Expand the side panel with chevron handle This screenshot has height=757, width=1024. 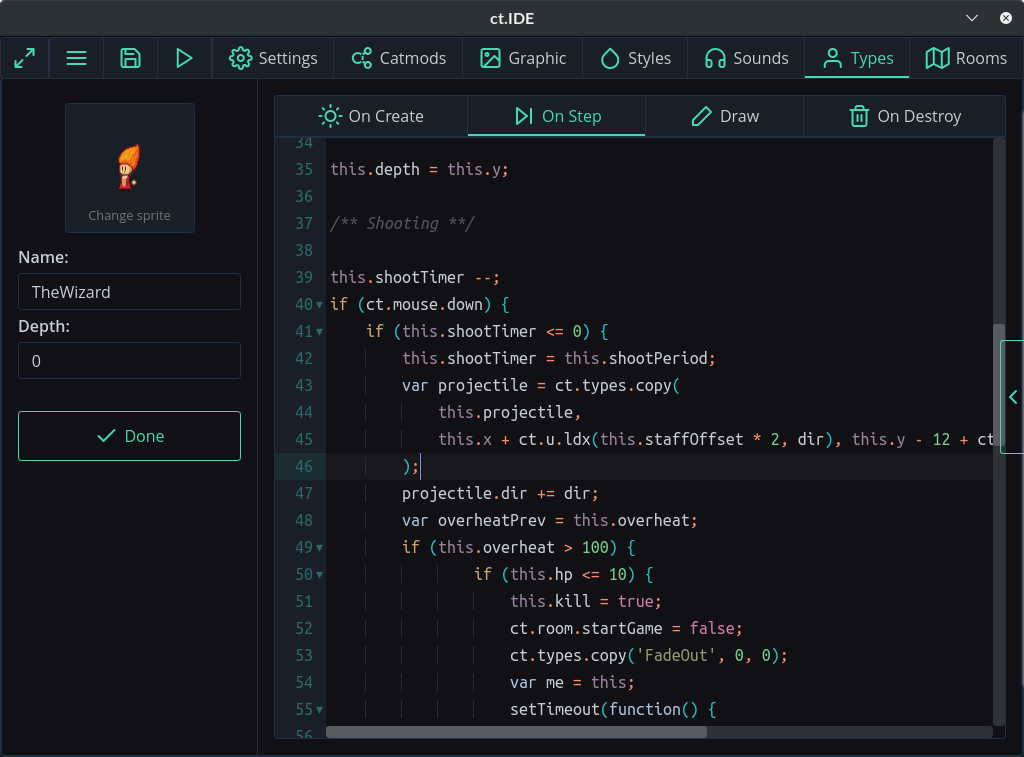tap(1012, 397)
